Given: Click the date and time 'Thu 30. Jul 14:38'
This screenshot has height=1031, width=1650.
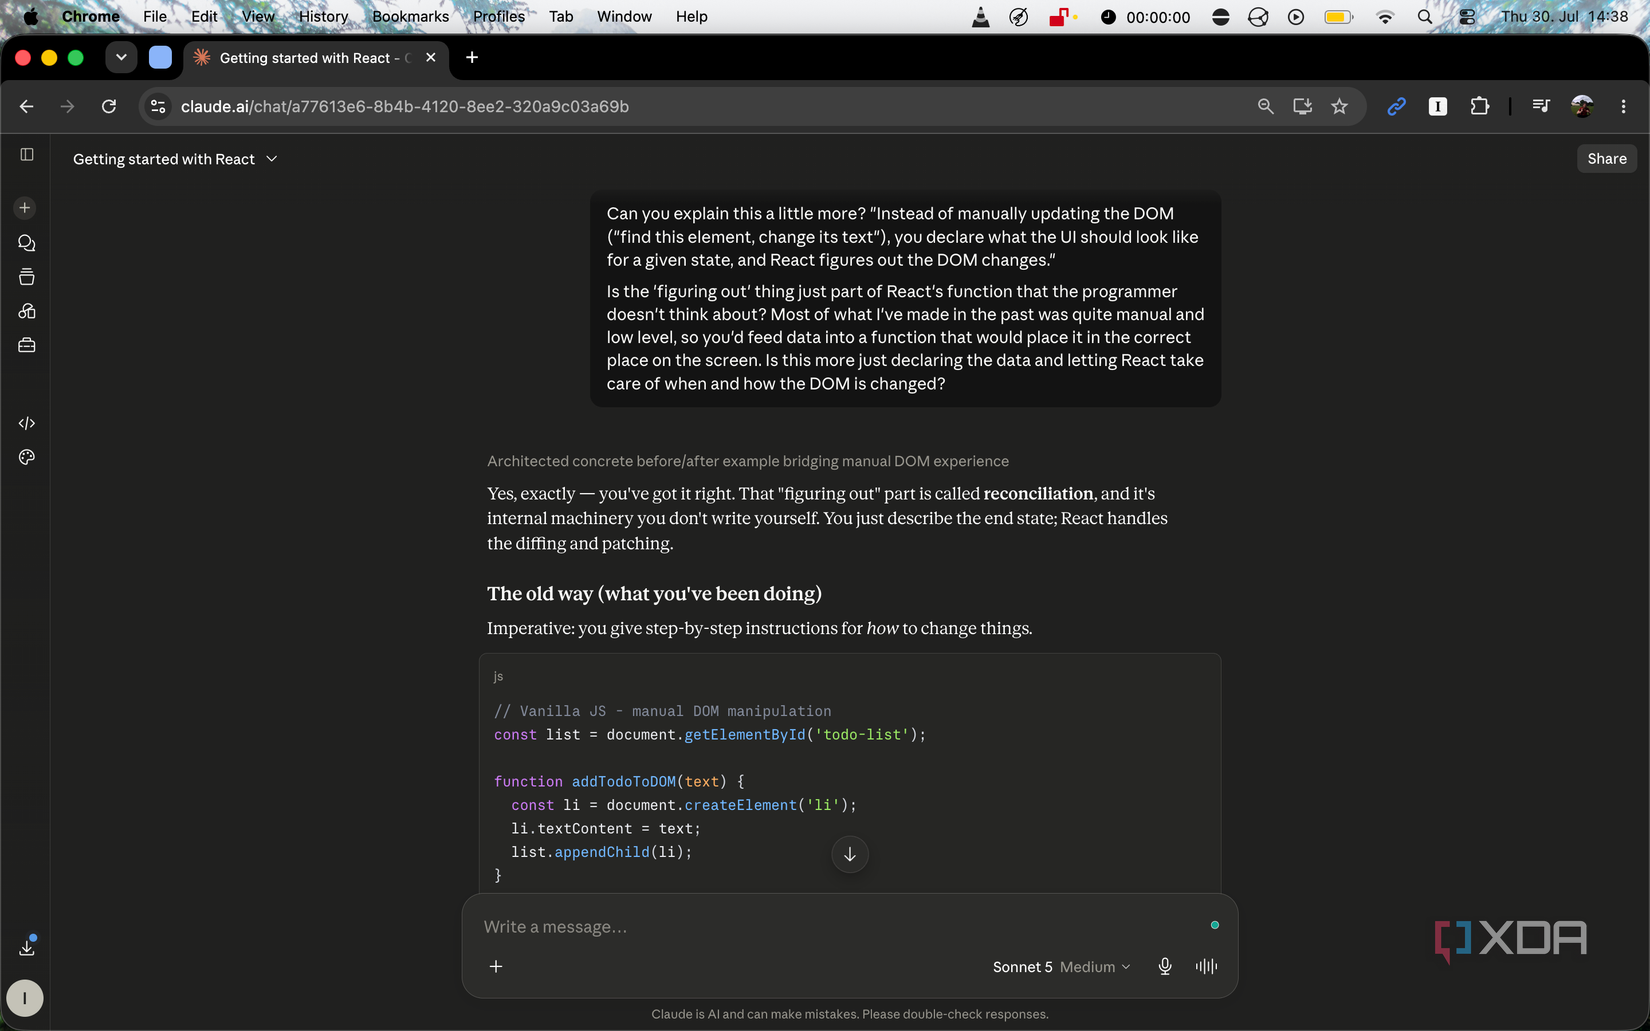Looking at the screenshot, I should point(1564,16).
